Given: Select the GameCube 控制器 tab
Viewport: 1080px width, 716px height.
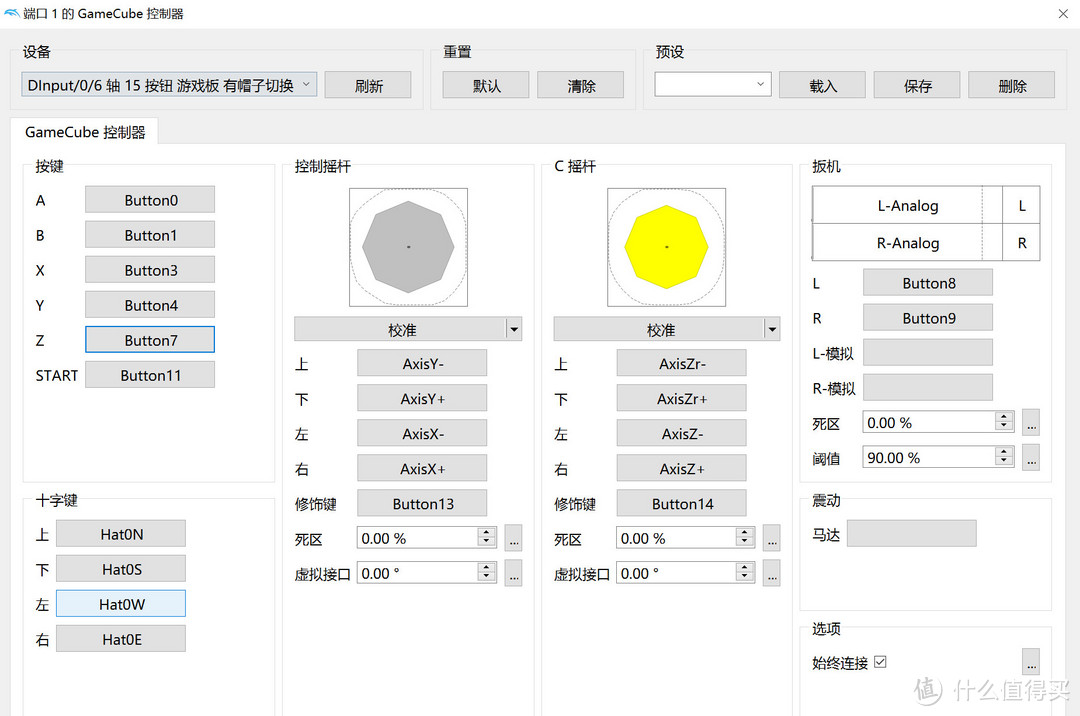Looking at the screenshot, I should [x=85, y=132].
